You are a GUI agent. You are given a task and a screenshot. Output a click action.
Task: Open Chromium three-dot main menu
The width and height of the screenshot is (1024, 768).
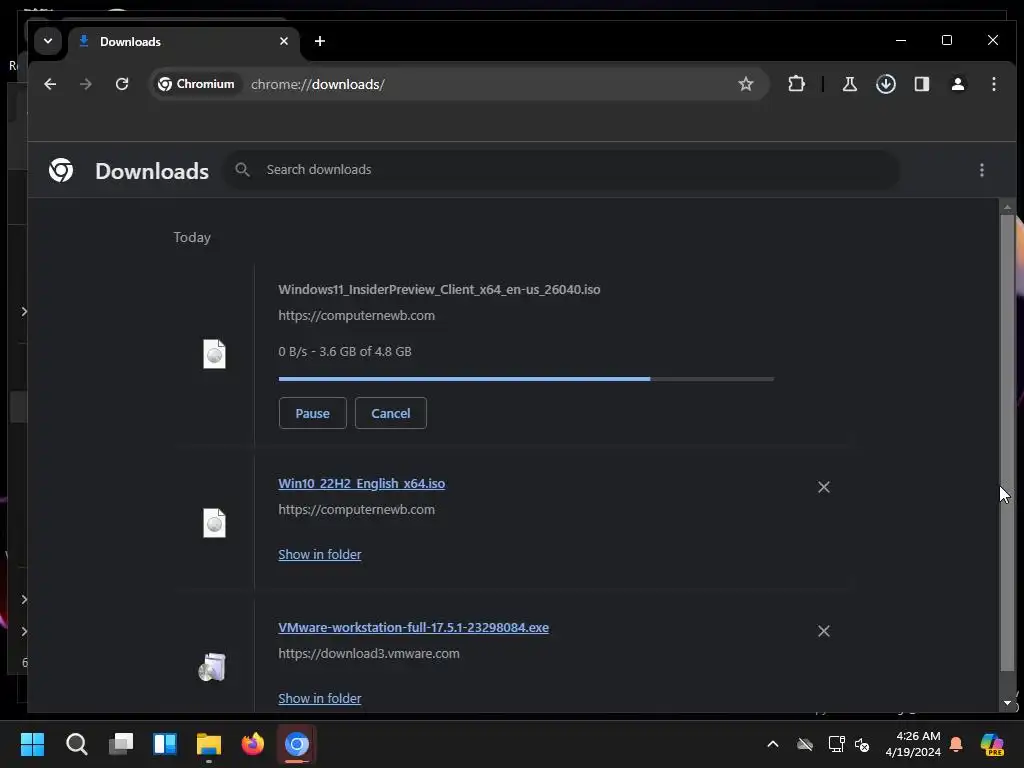pyautogui.click(x=993, y=84)
